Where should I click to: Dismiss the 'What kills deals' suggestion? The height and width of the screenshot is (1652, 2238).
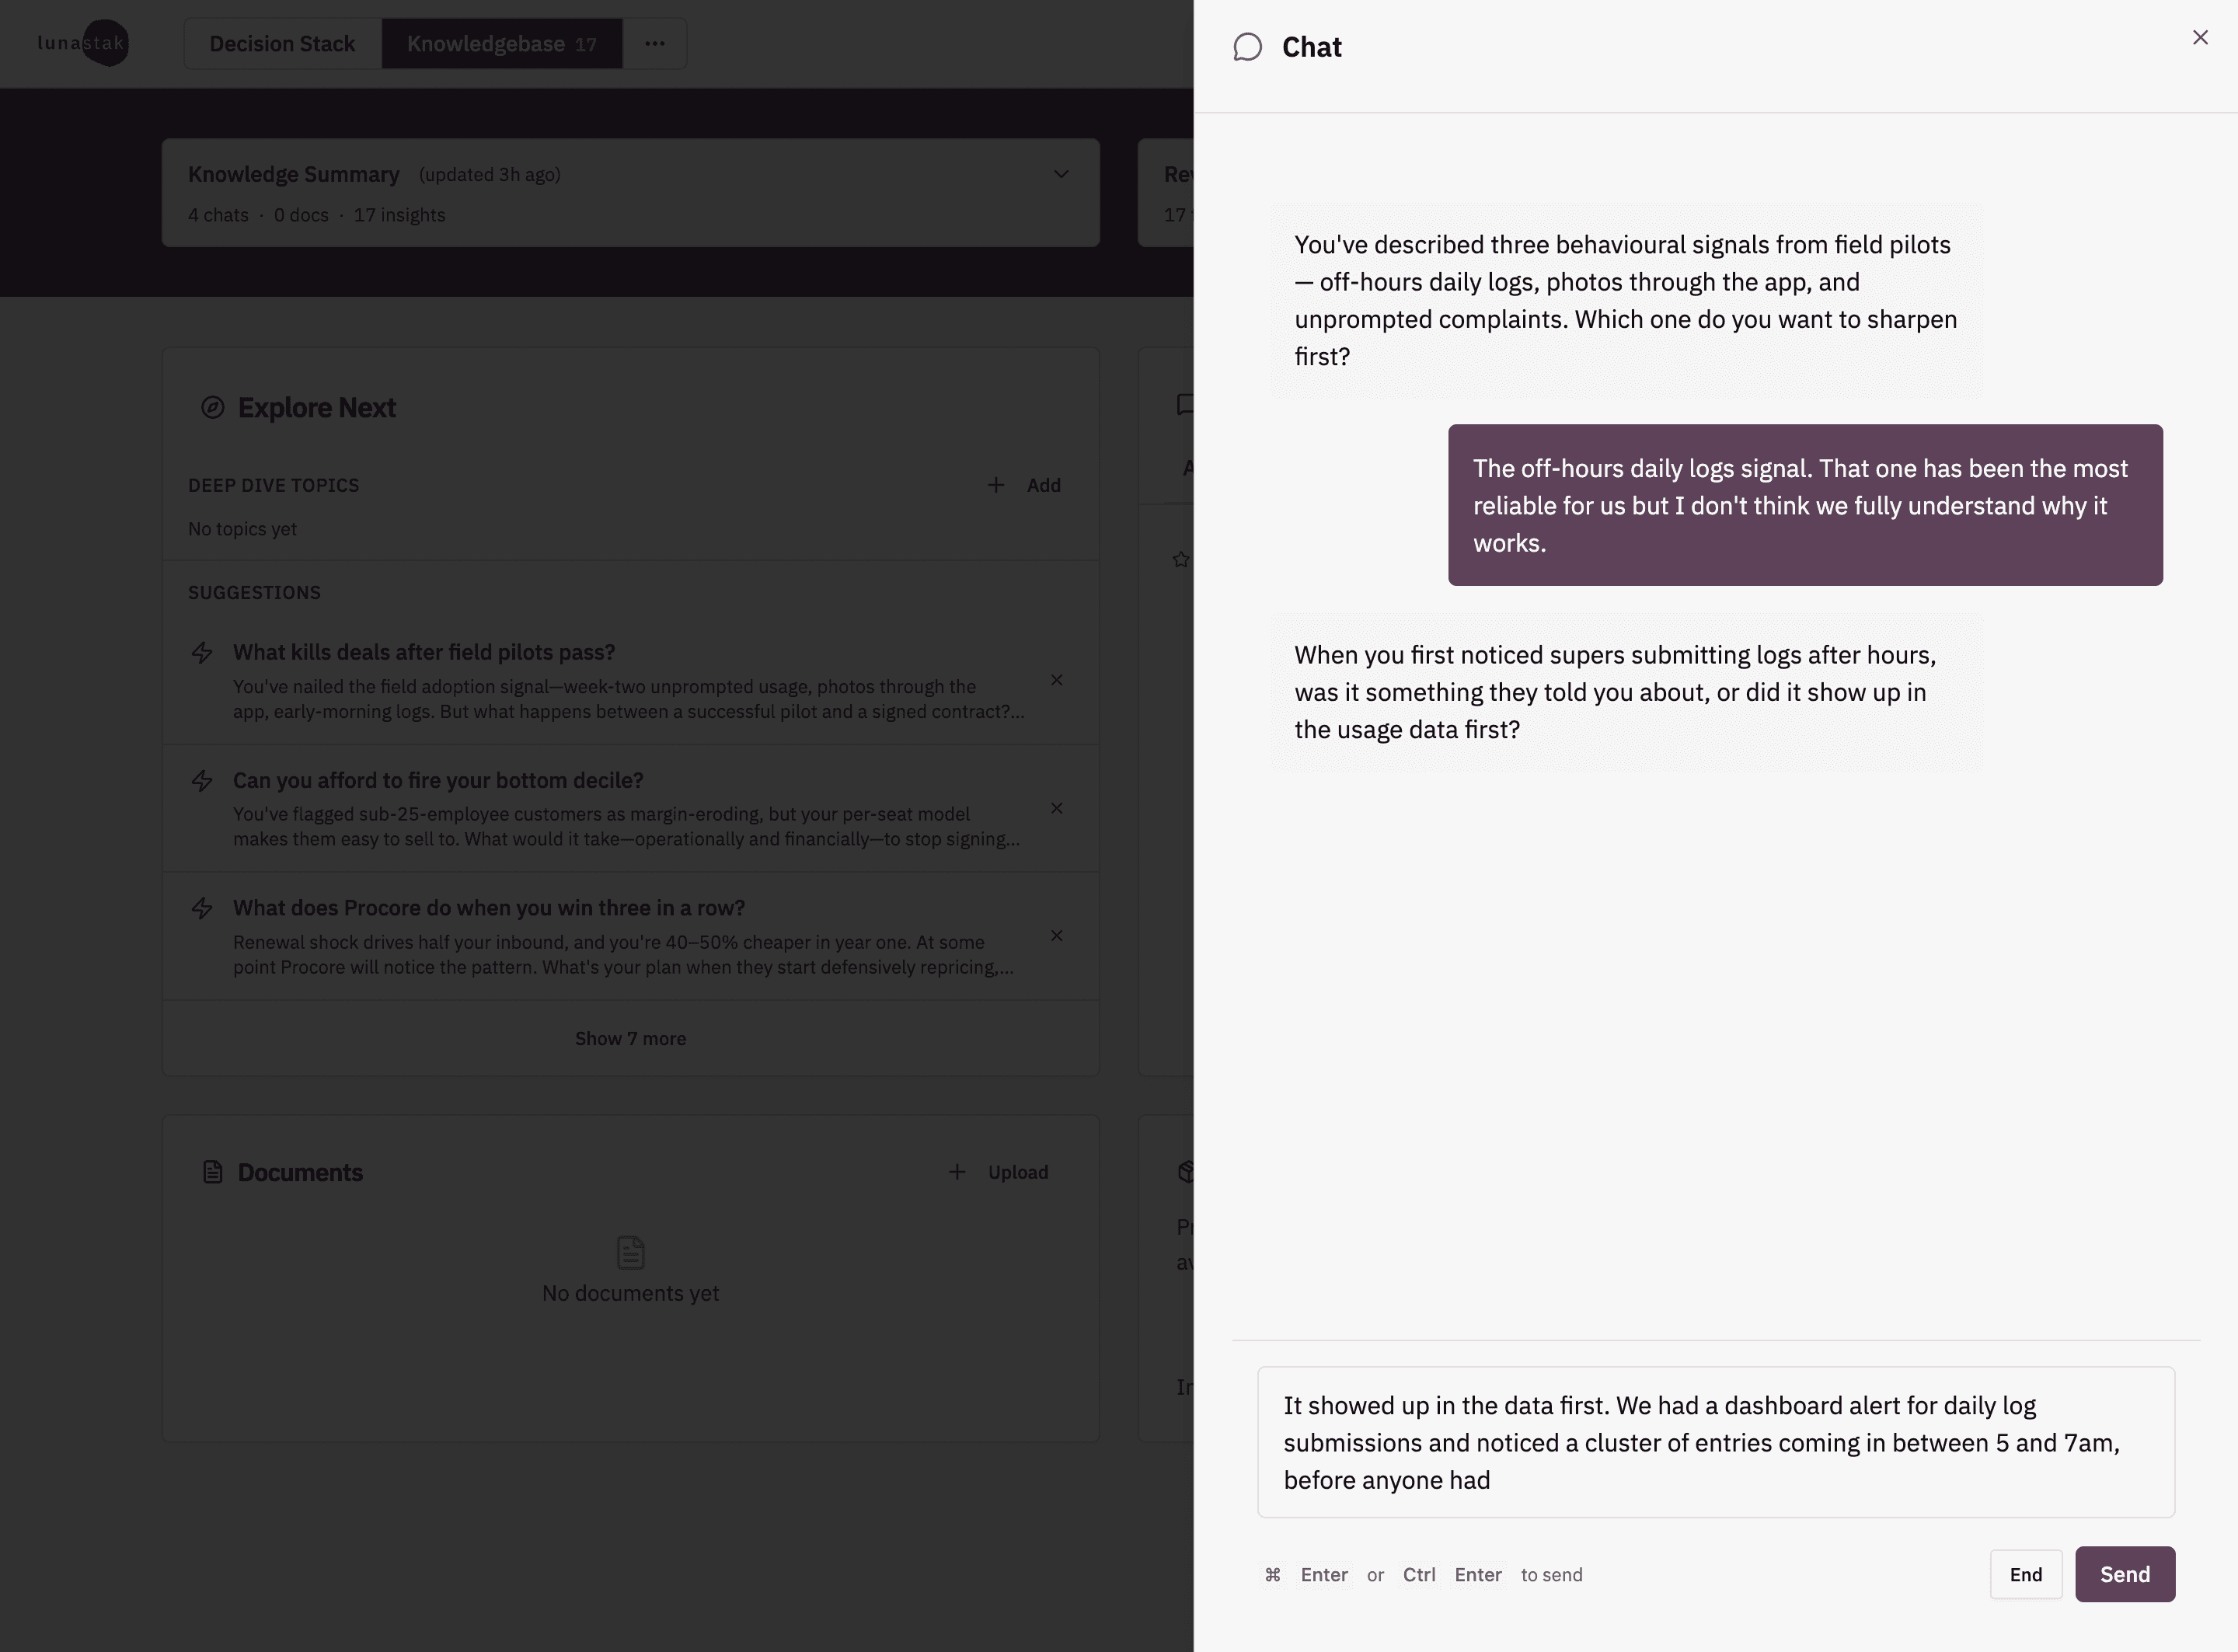tap(1056, 680)
